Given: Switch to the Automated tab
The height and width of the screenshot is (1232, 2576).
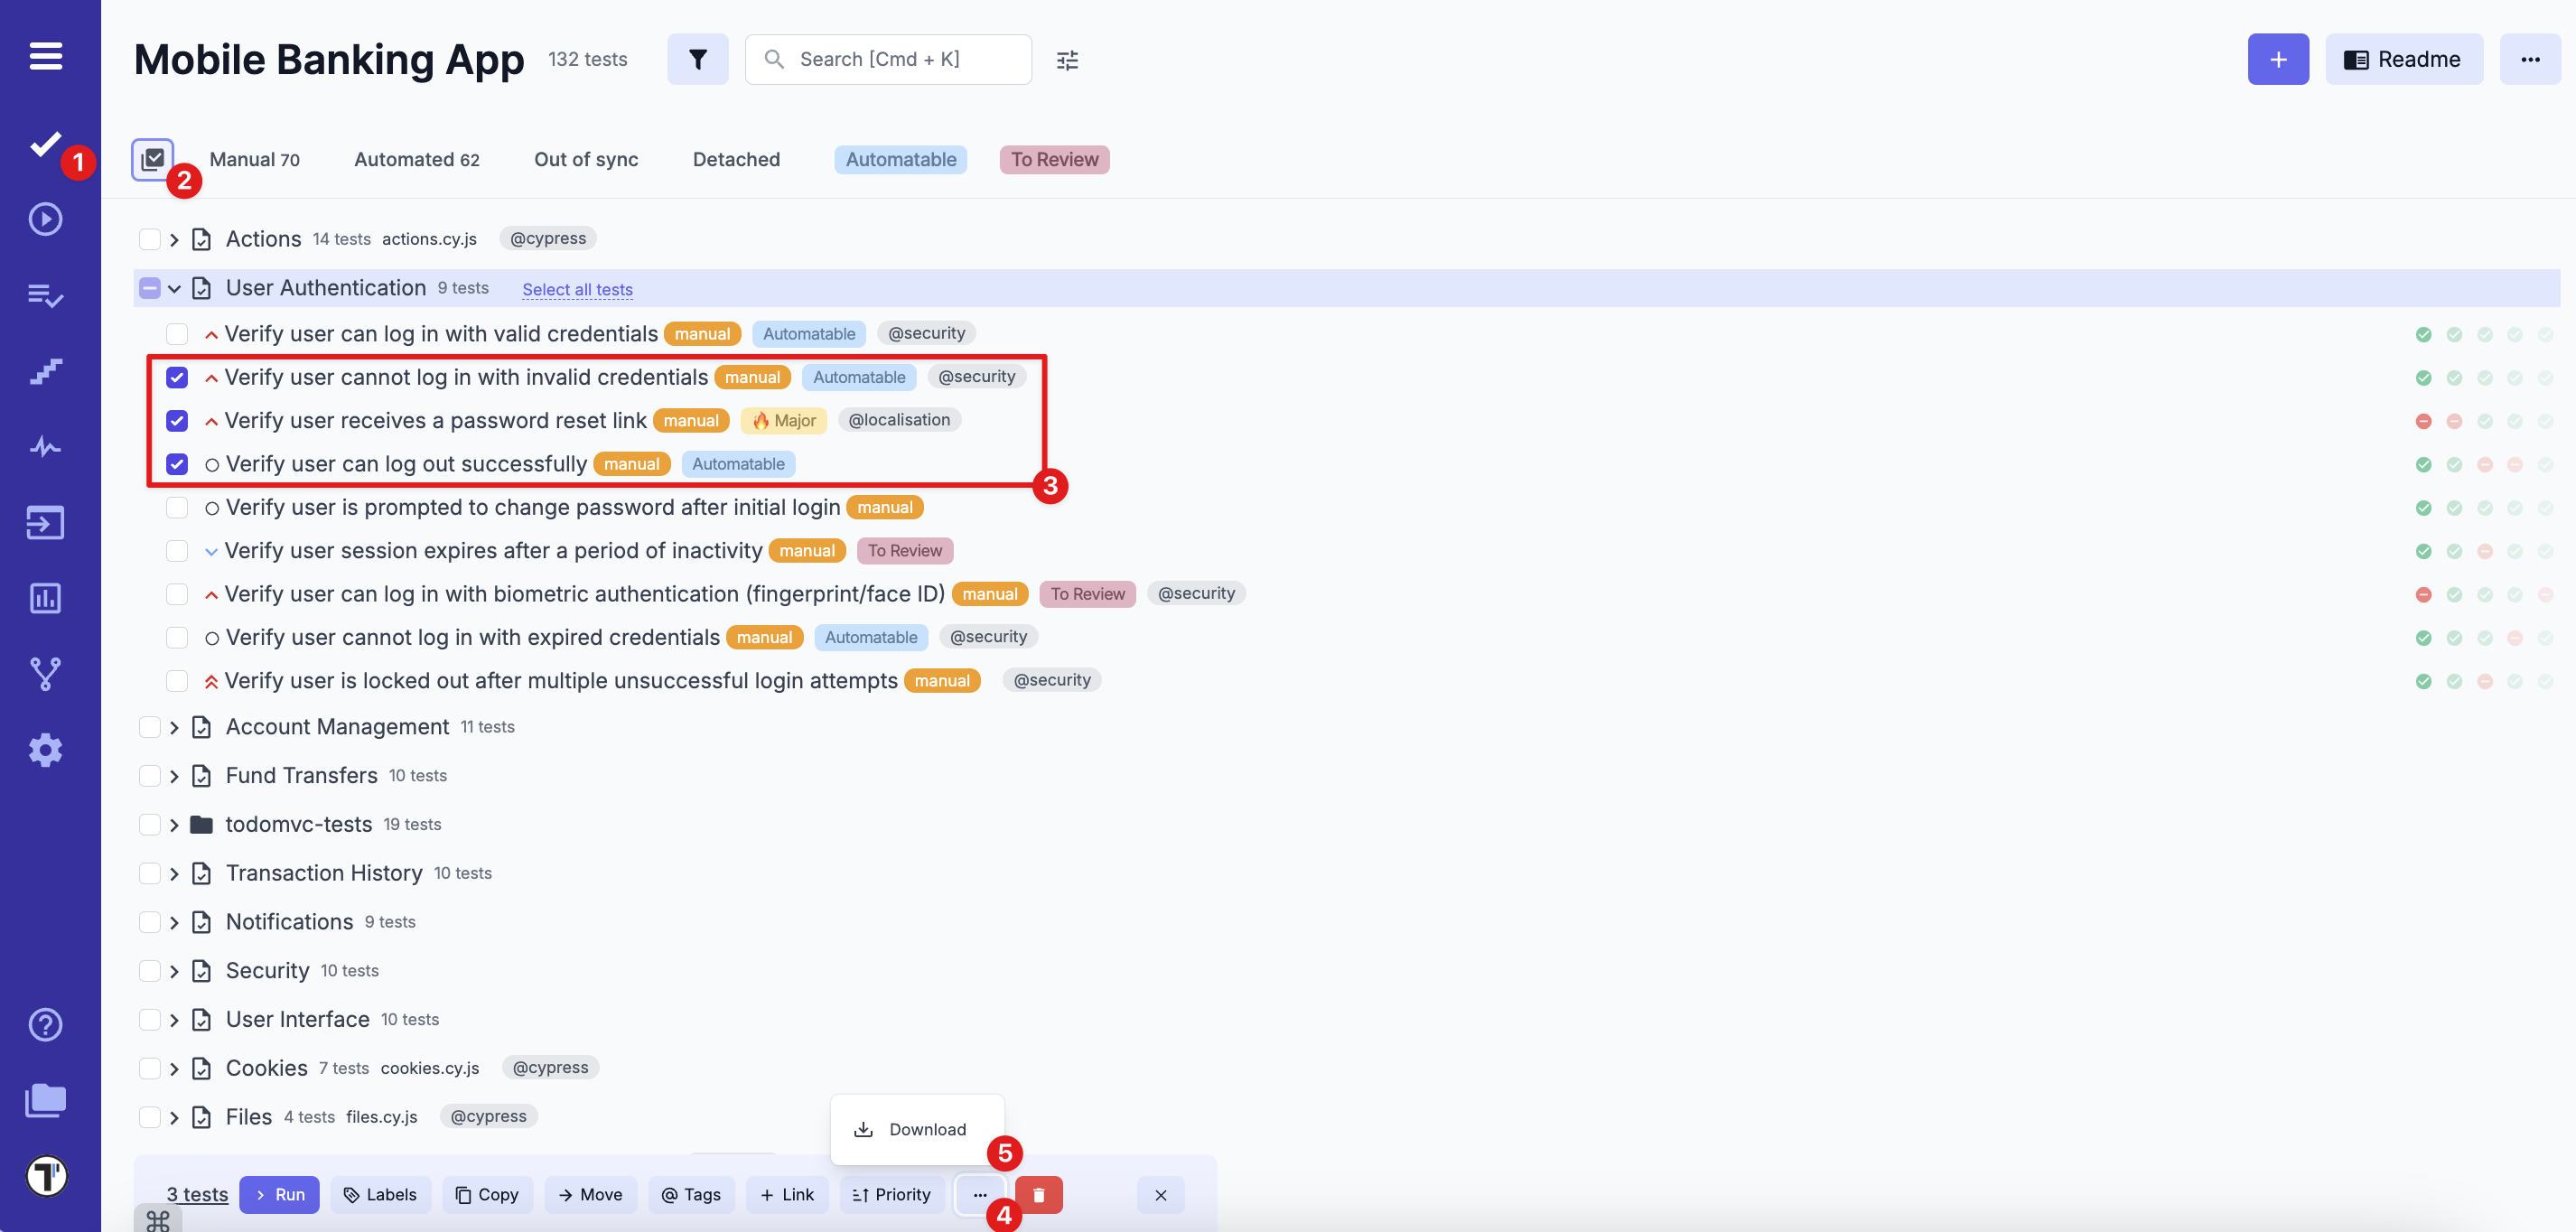Looking at the screenshot, I should [416, 160].
